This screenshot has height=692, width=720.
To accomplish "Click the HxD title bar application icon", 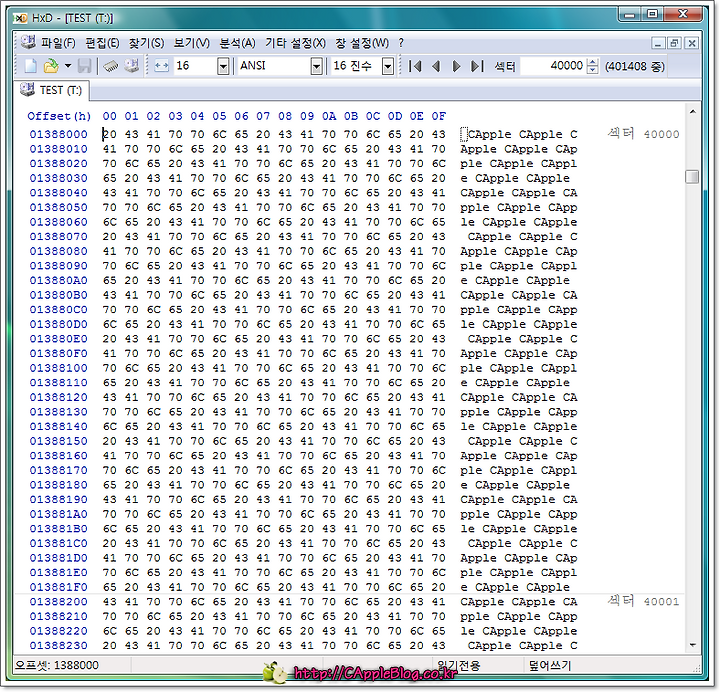I will point(20,18).
